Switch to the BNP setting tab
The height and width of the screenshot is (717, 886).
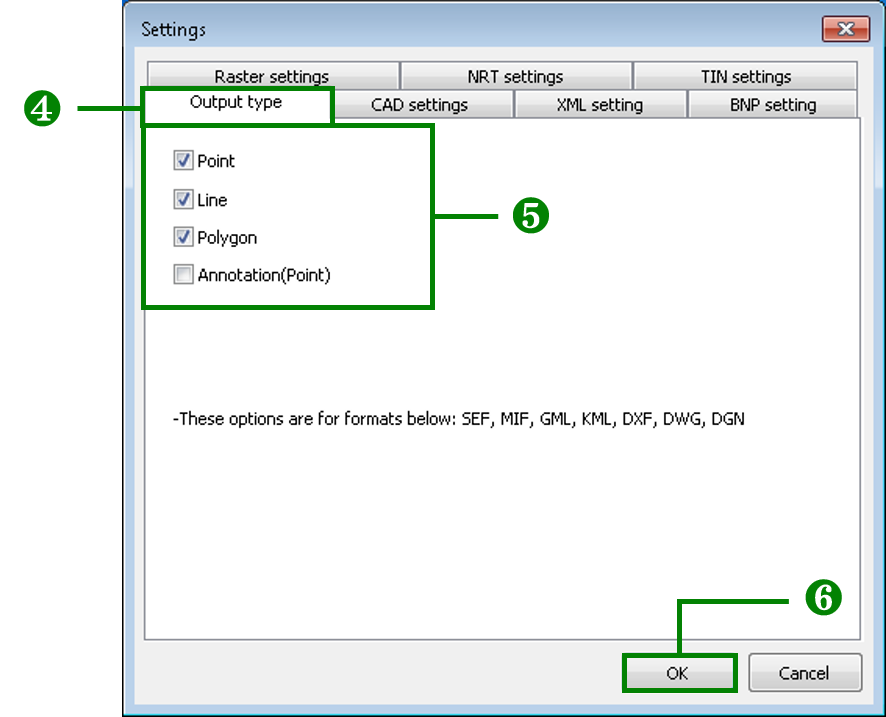click(772, 105)
